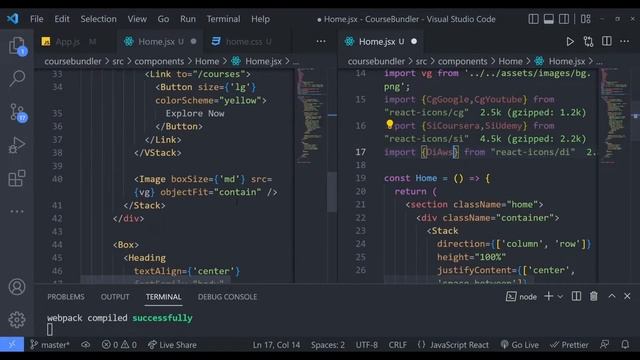Show additional views ellipsis in activity bar

17,211
